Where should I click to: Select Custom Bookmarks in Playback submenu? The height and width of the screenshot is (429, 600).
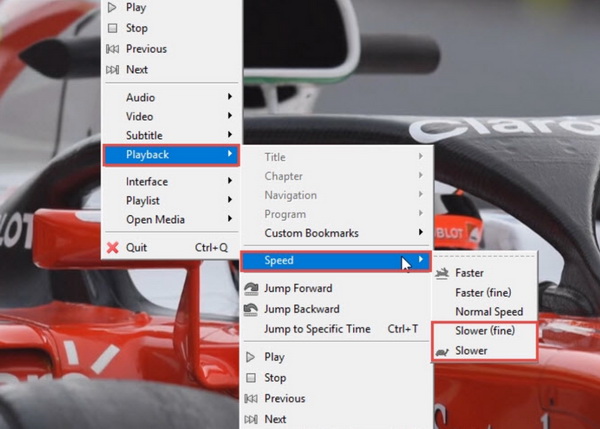point(336,233)
